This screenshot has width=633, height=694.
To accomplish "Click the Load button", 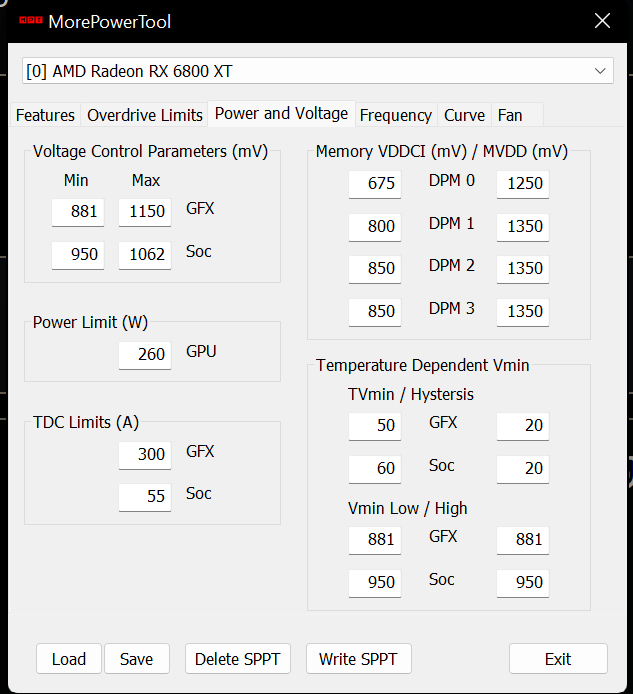I will [x=69, y=659].
